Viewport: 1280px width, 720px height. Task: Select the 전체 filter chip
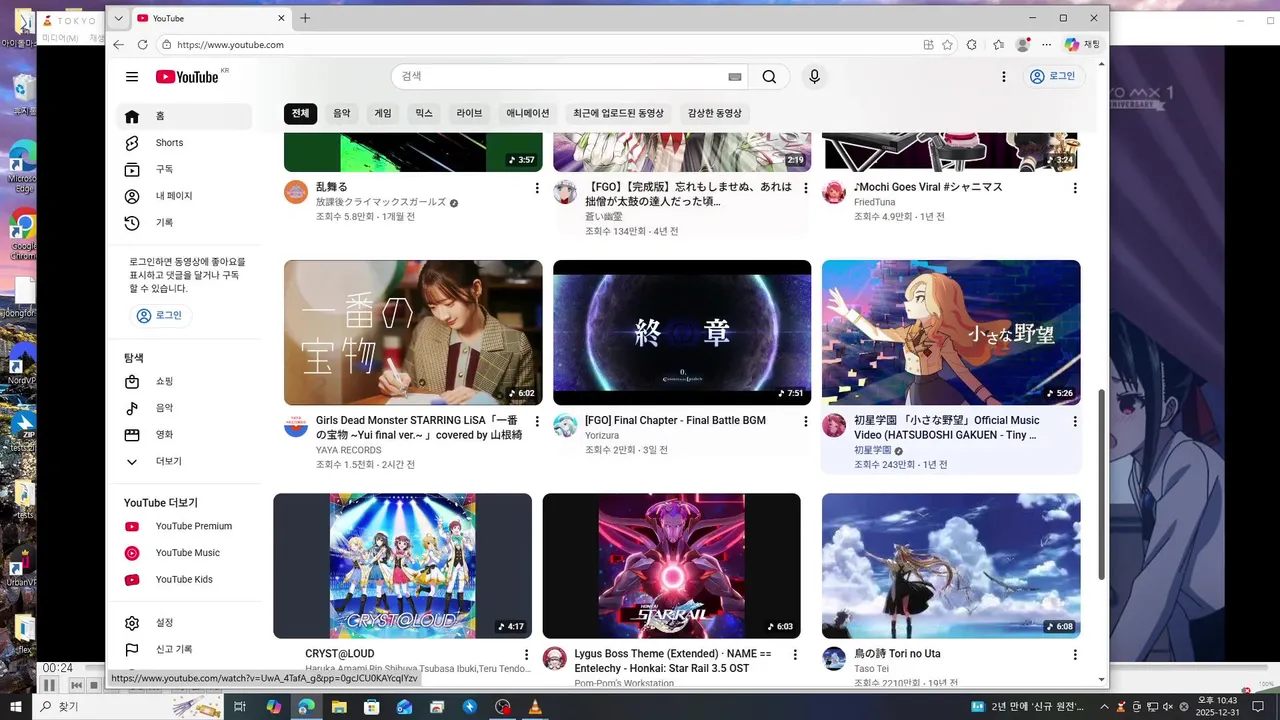click(x=300, y=114)
